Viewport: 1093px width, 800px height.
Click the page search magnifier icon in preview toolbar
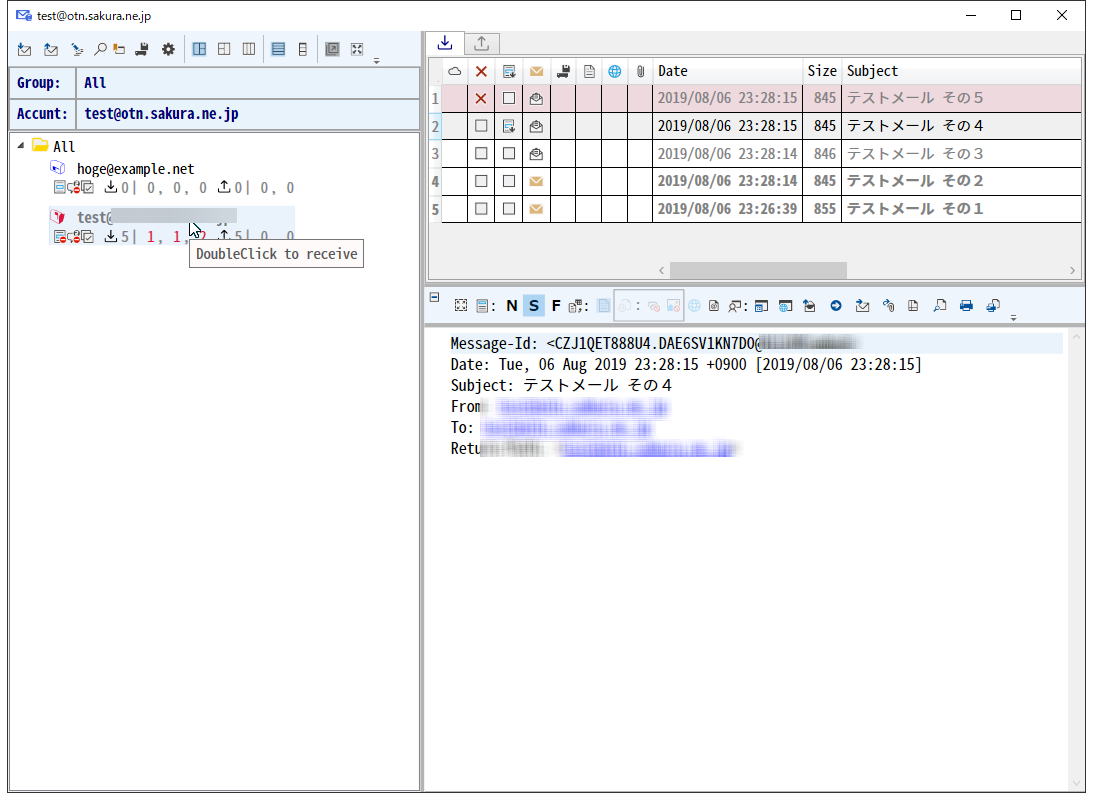tap(940, 306)
